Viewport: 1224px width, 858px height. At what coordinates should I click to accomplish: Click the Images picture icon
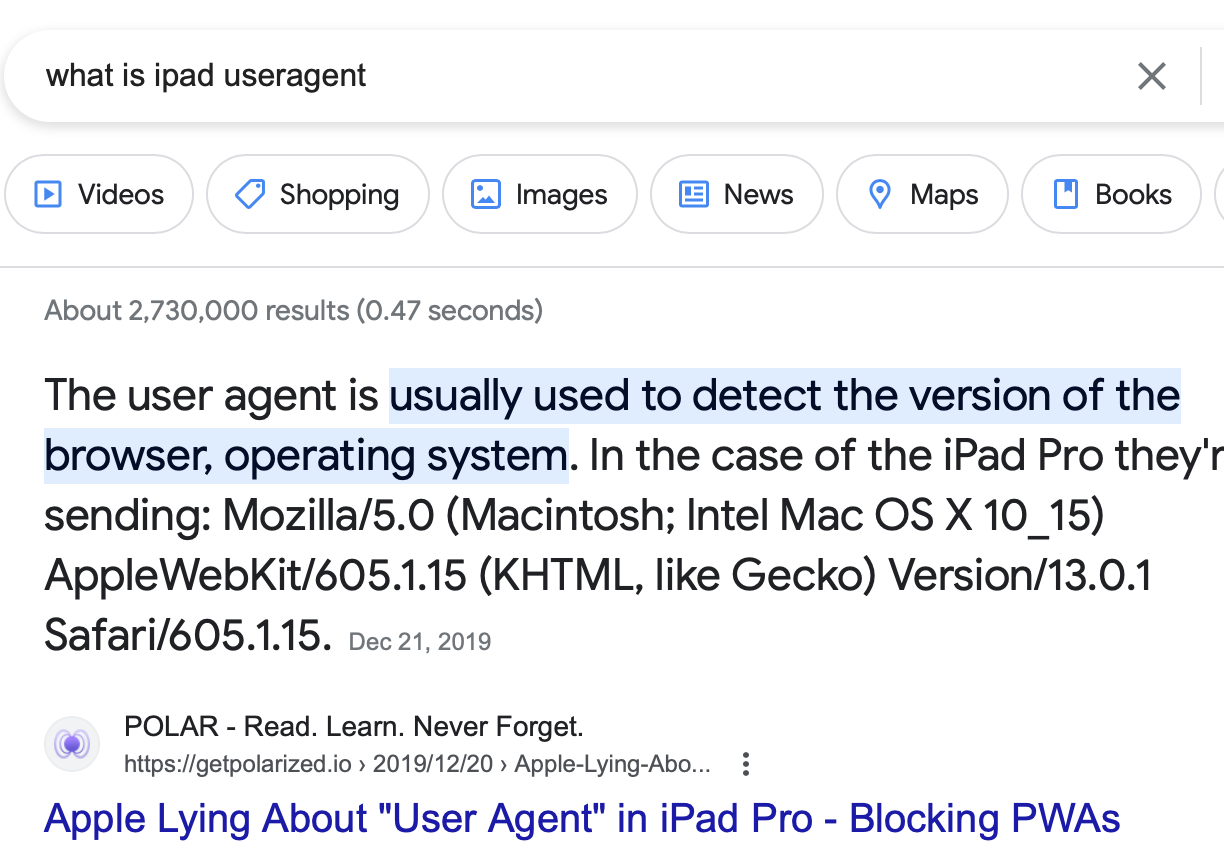485,194
